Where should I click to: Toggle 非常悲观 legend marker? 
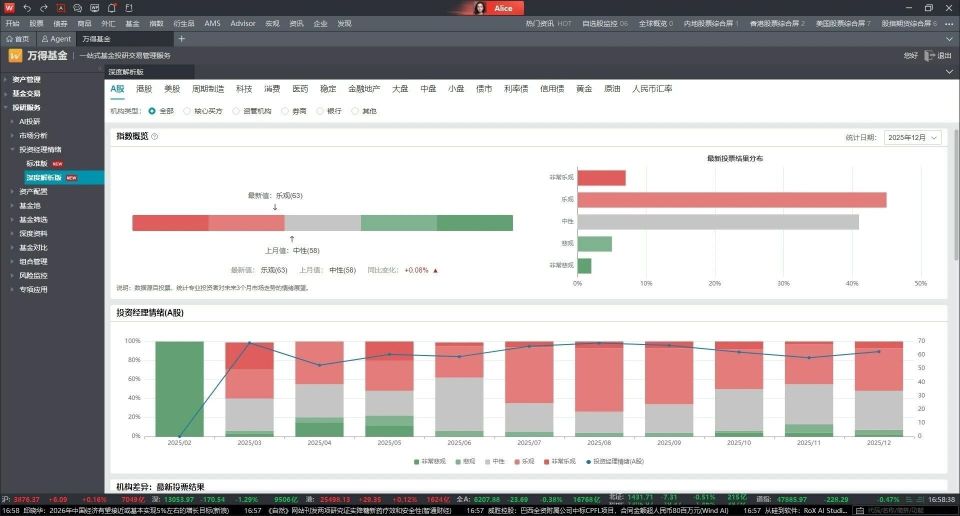pos(416,462)
